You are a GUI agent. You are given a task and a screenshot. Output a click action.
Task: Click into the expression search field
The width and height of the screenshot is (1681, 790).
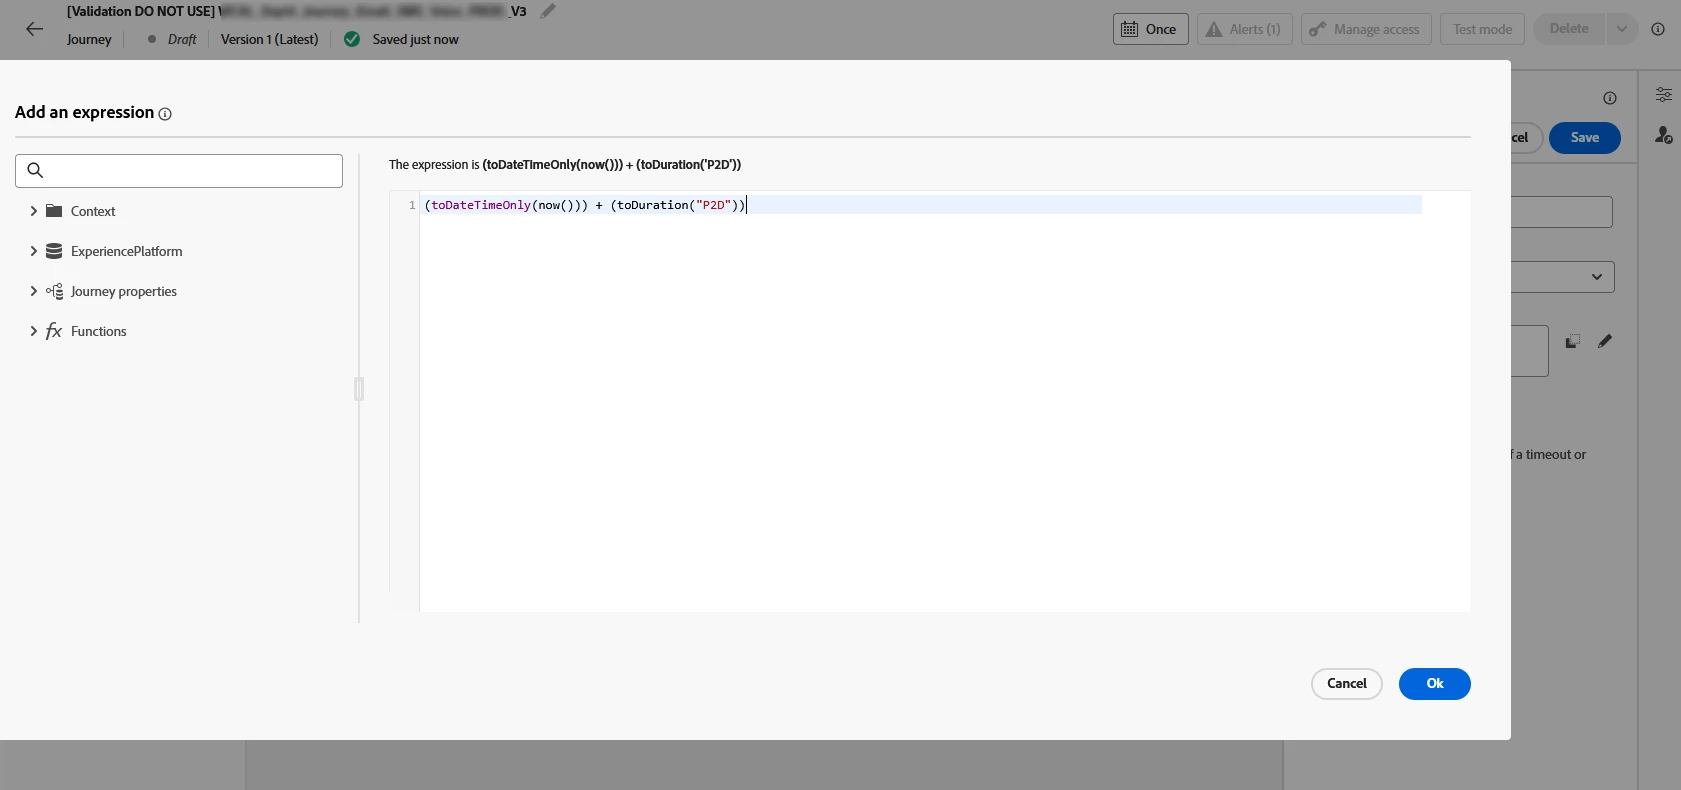point(179,170)
